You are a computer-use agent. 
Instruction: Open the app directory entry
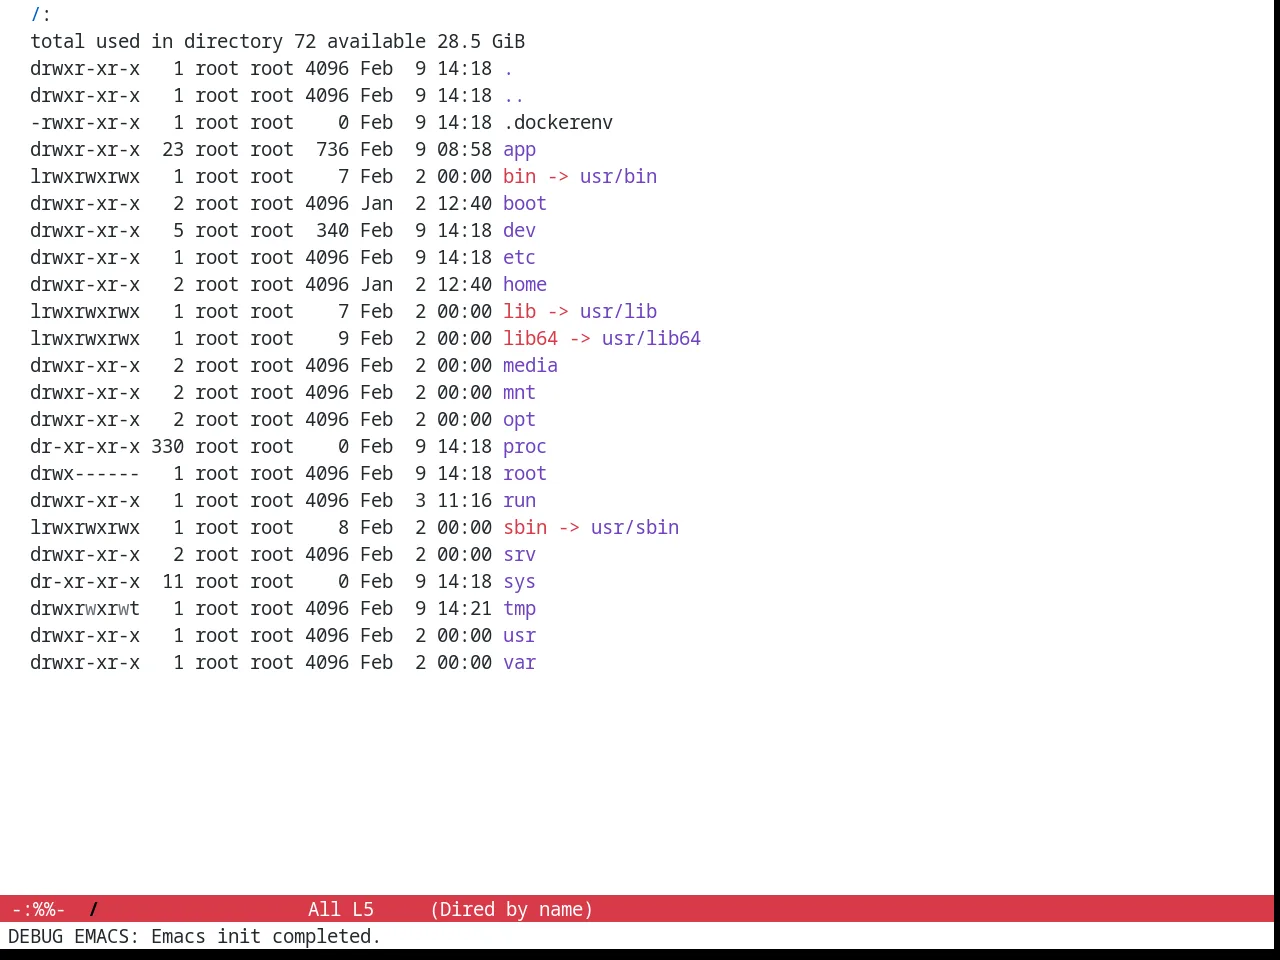coord(519,150)
